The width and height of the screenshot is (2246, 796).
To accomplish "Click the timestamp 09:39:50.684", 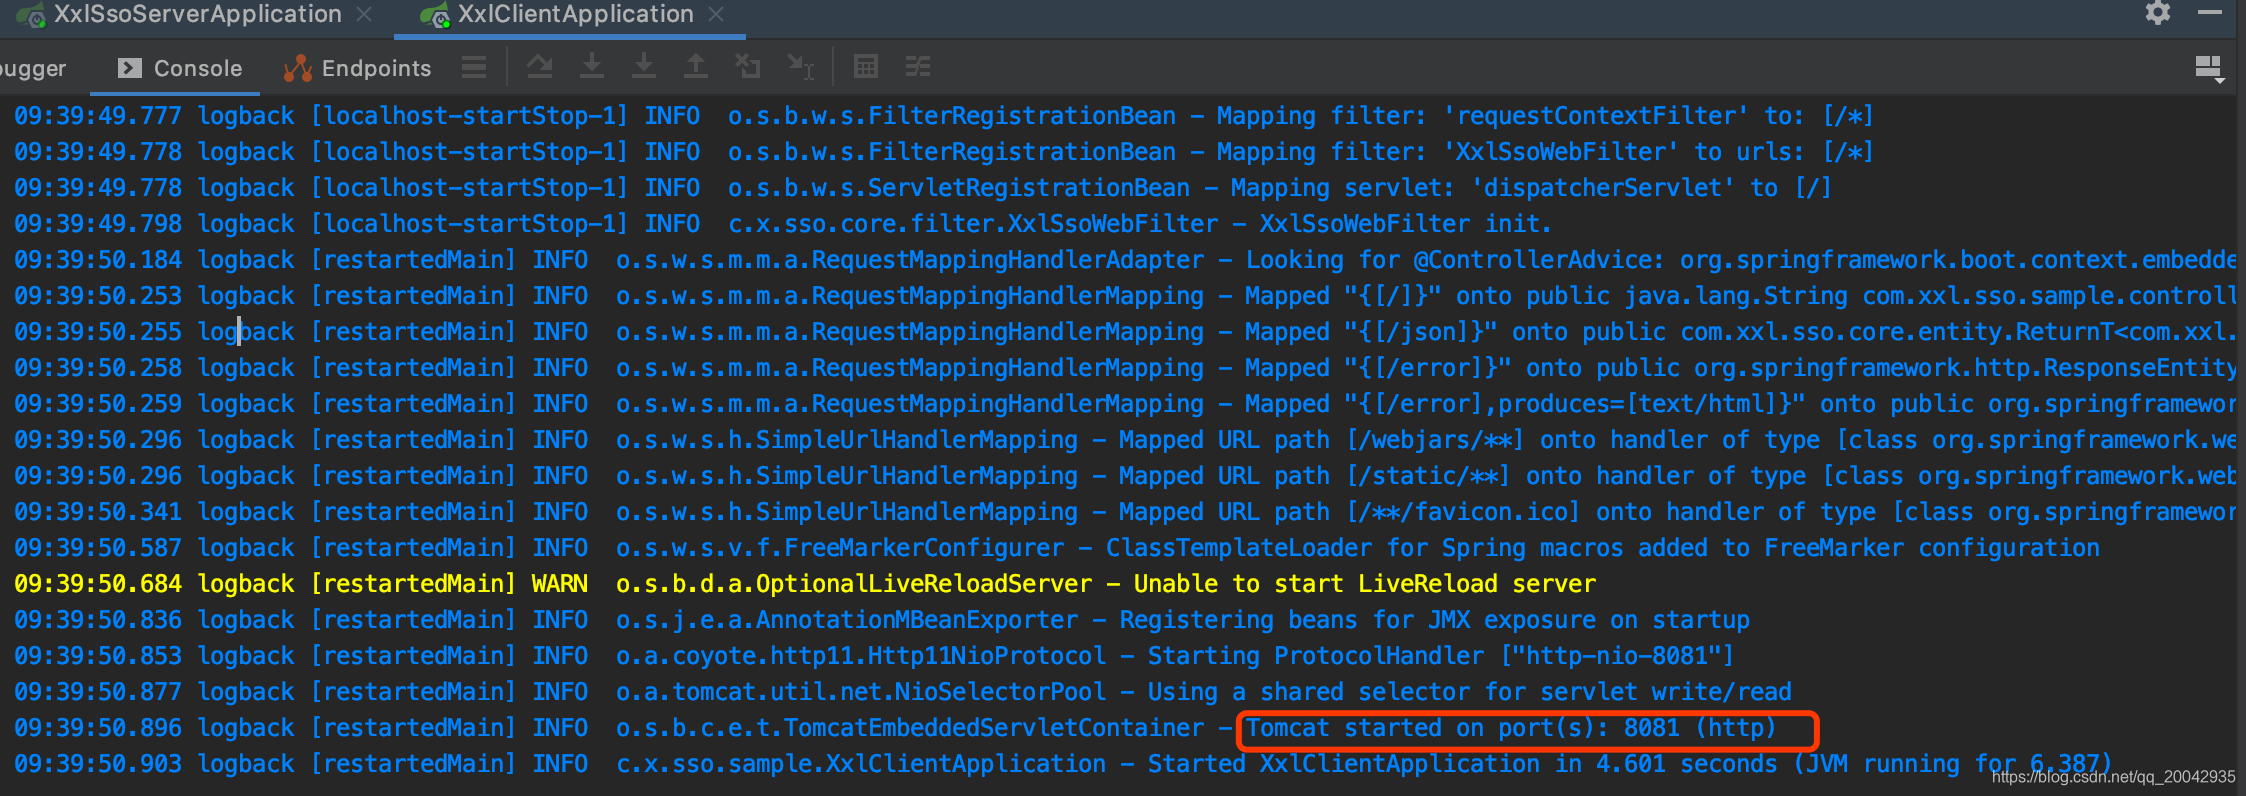I will coord(98,584).
